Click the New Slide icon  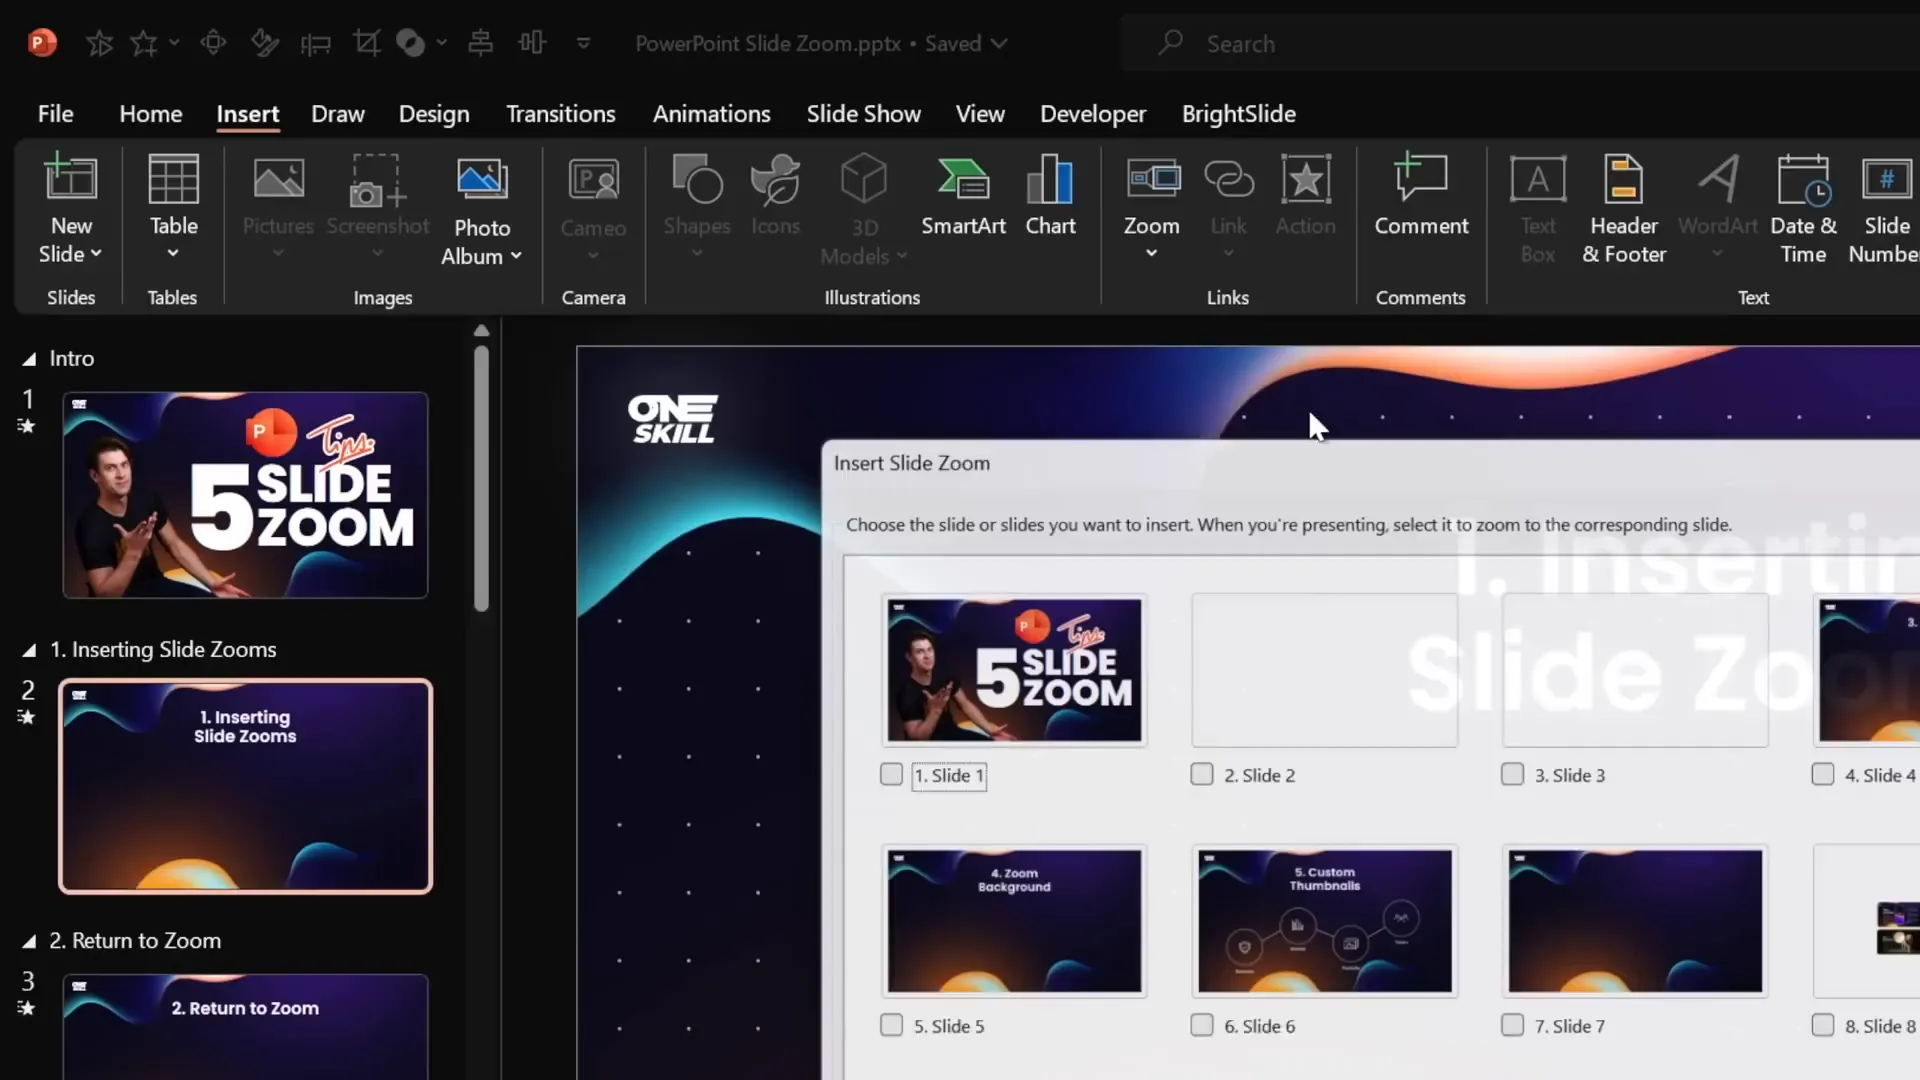click(71, 179)
